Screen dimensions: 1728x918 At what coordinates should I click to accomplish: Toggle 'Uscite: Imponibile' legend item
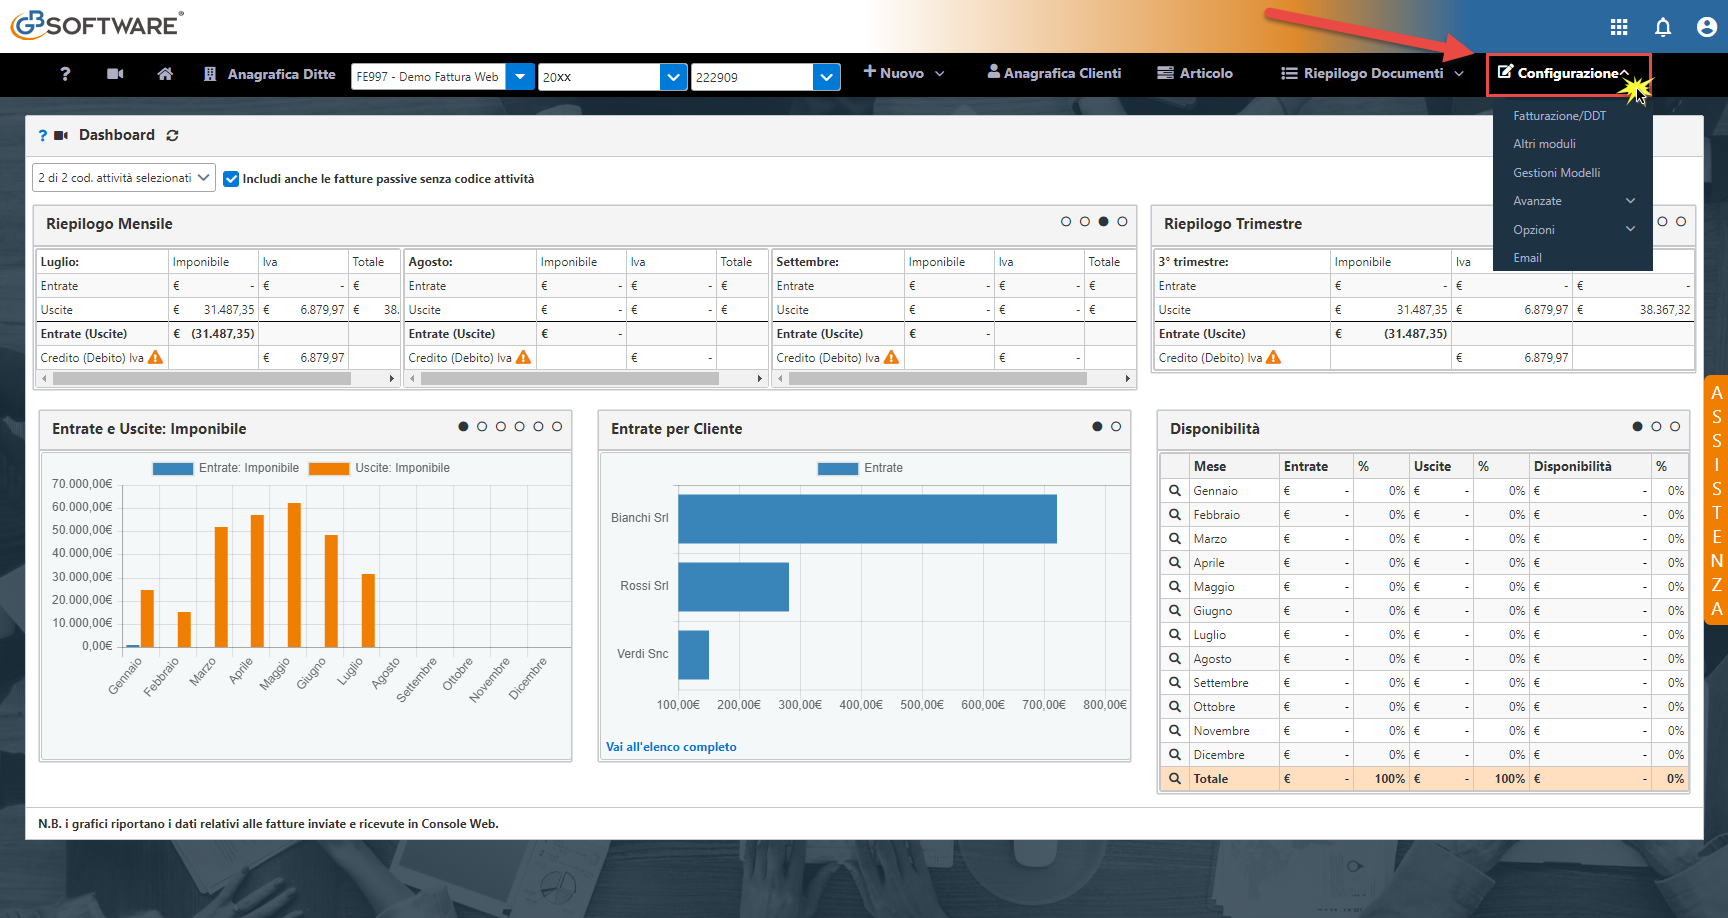click(379, 468)
